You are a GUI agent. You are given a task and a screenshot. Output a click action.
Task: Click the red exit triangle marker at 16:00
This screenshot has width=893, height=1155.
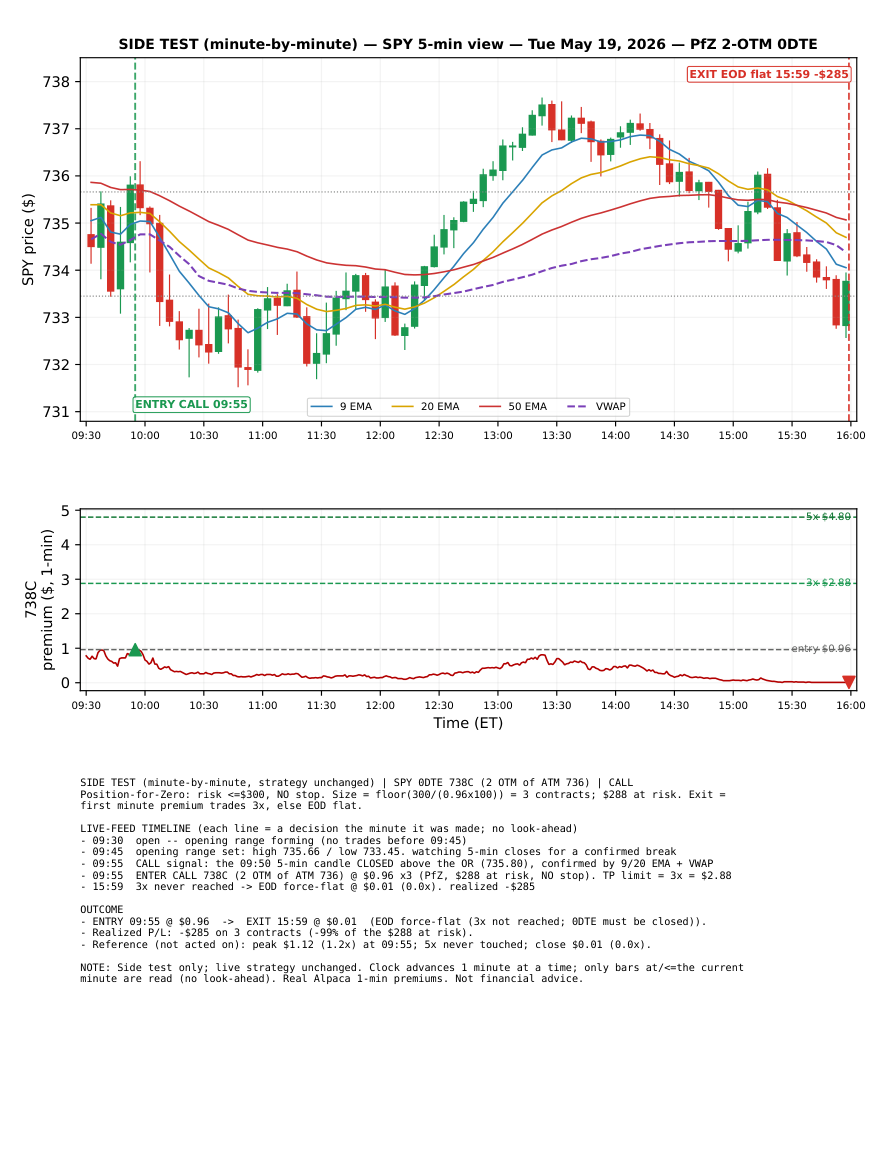point(849,682)
